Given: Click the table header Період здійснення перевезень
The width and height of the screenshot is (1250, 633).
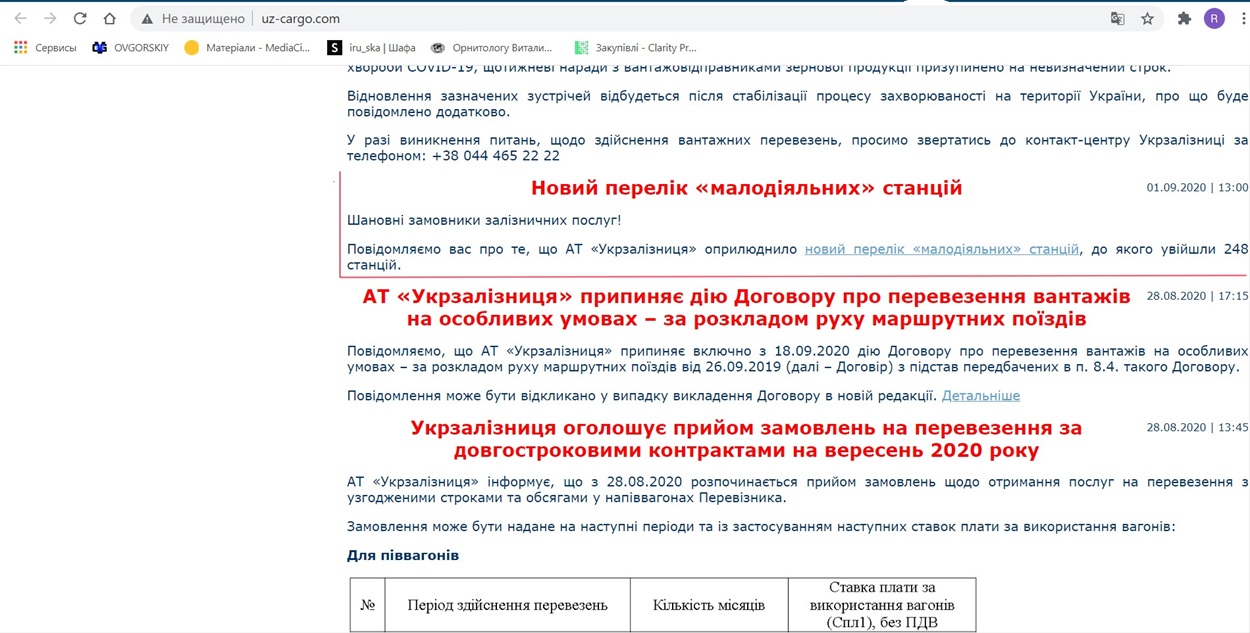Looking at the screenshot, I should (x=507, y=605).
